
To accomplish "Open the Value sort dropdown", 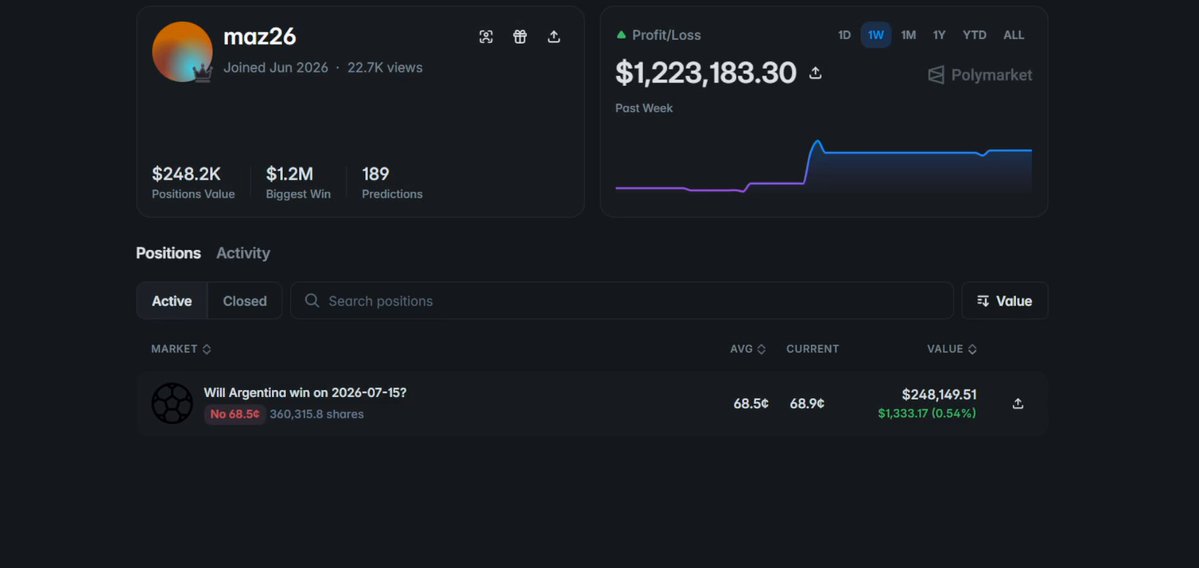I will point(1005,300).
